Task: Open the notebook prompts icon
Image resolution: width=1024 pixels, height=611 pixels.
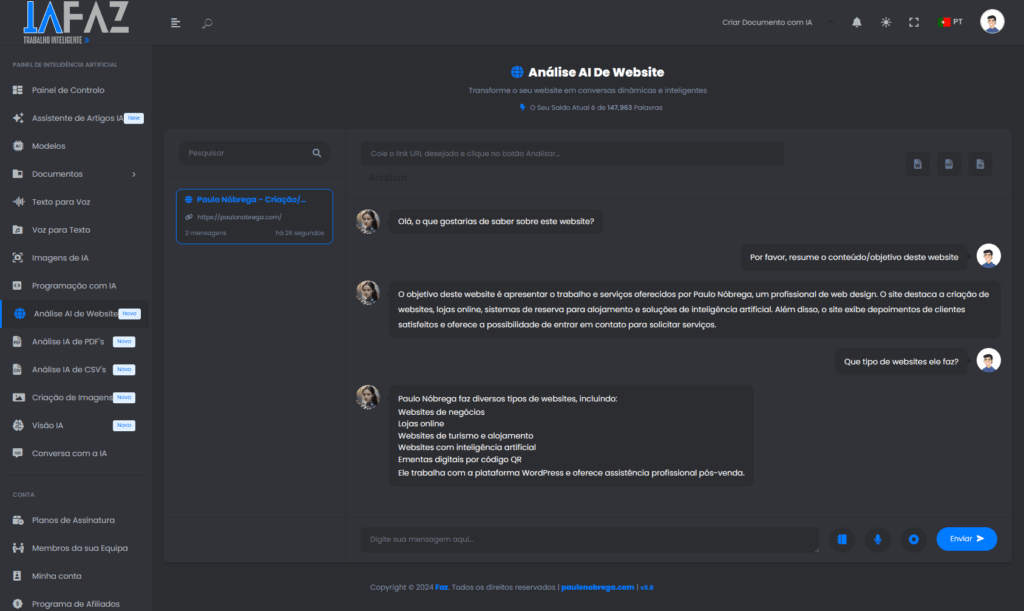Action: (842, 539)
